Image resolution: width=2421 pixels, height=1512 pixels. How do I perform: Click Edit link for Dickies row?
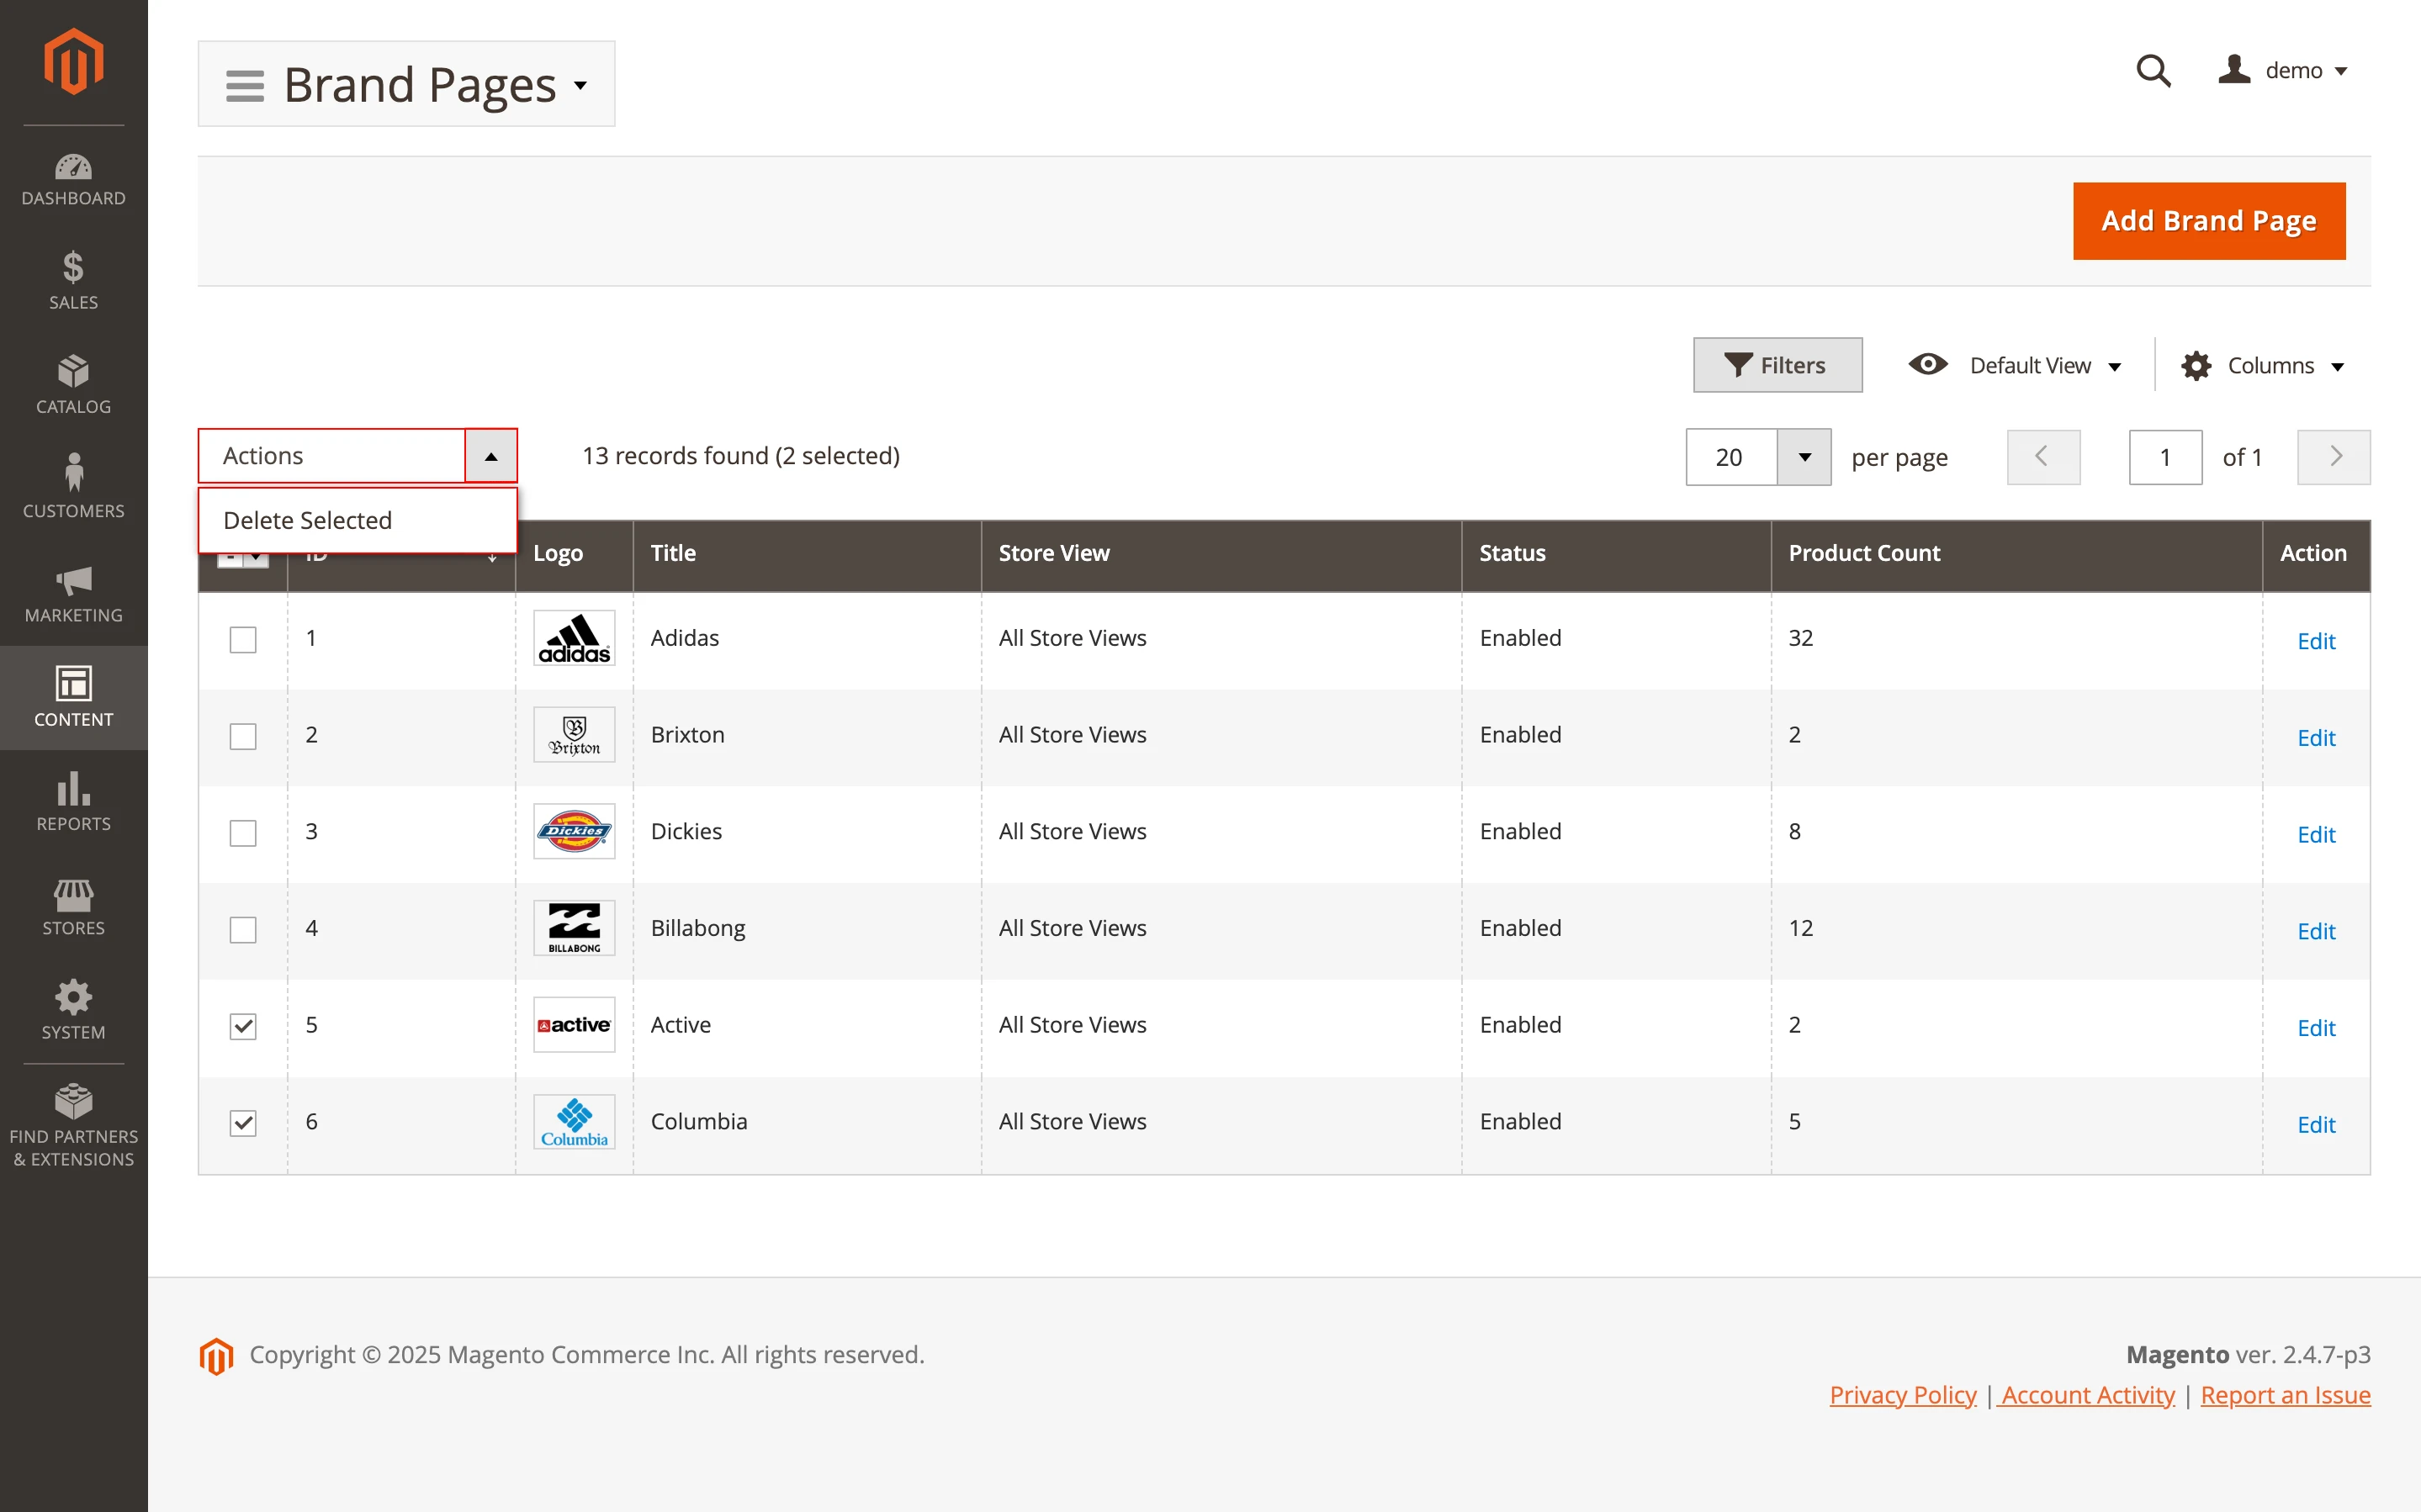[x=2315, y=834]
